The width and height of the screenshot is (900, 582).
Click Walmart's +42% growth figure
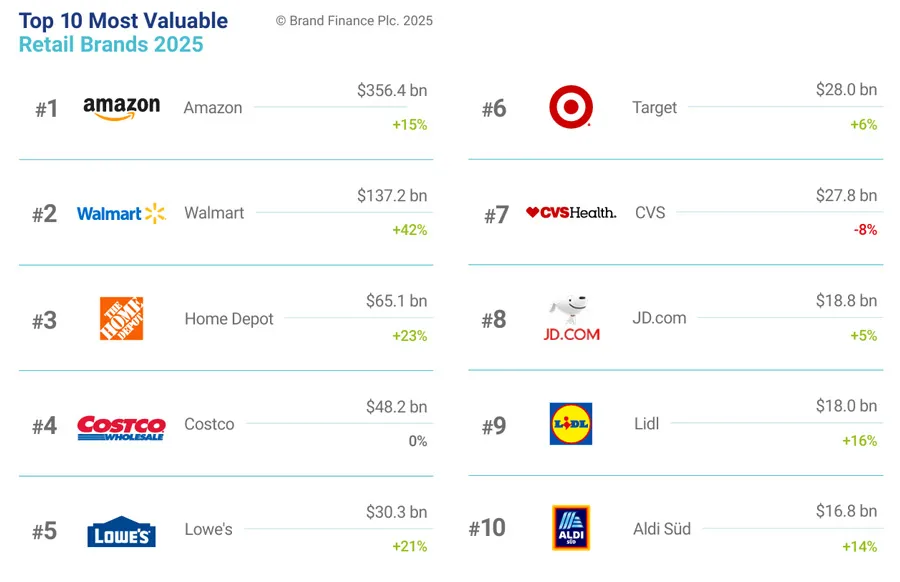point(410,230)
